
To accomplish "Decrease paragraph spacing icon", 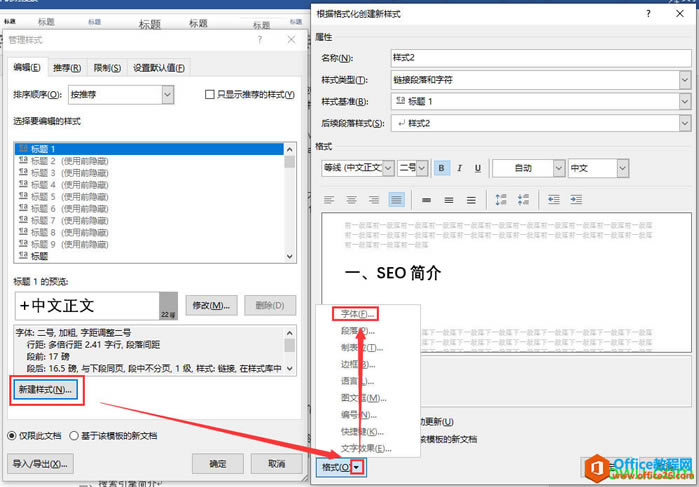I will (x=523, y=200).
